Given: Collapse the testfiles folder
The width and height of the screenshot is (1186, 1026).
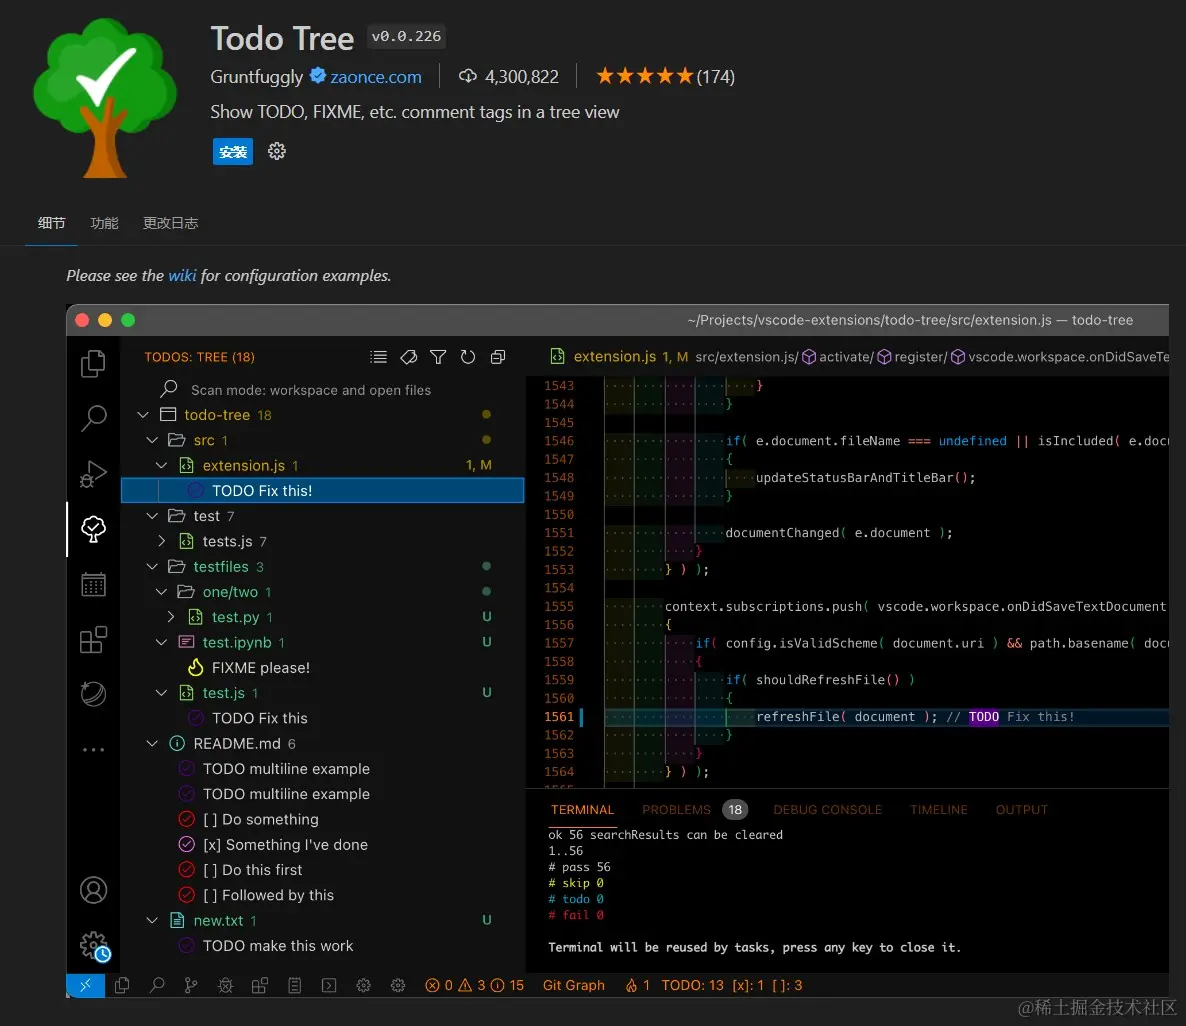Looking at the screenshot, I should point(152,567).
